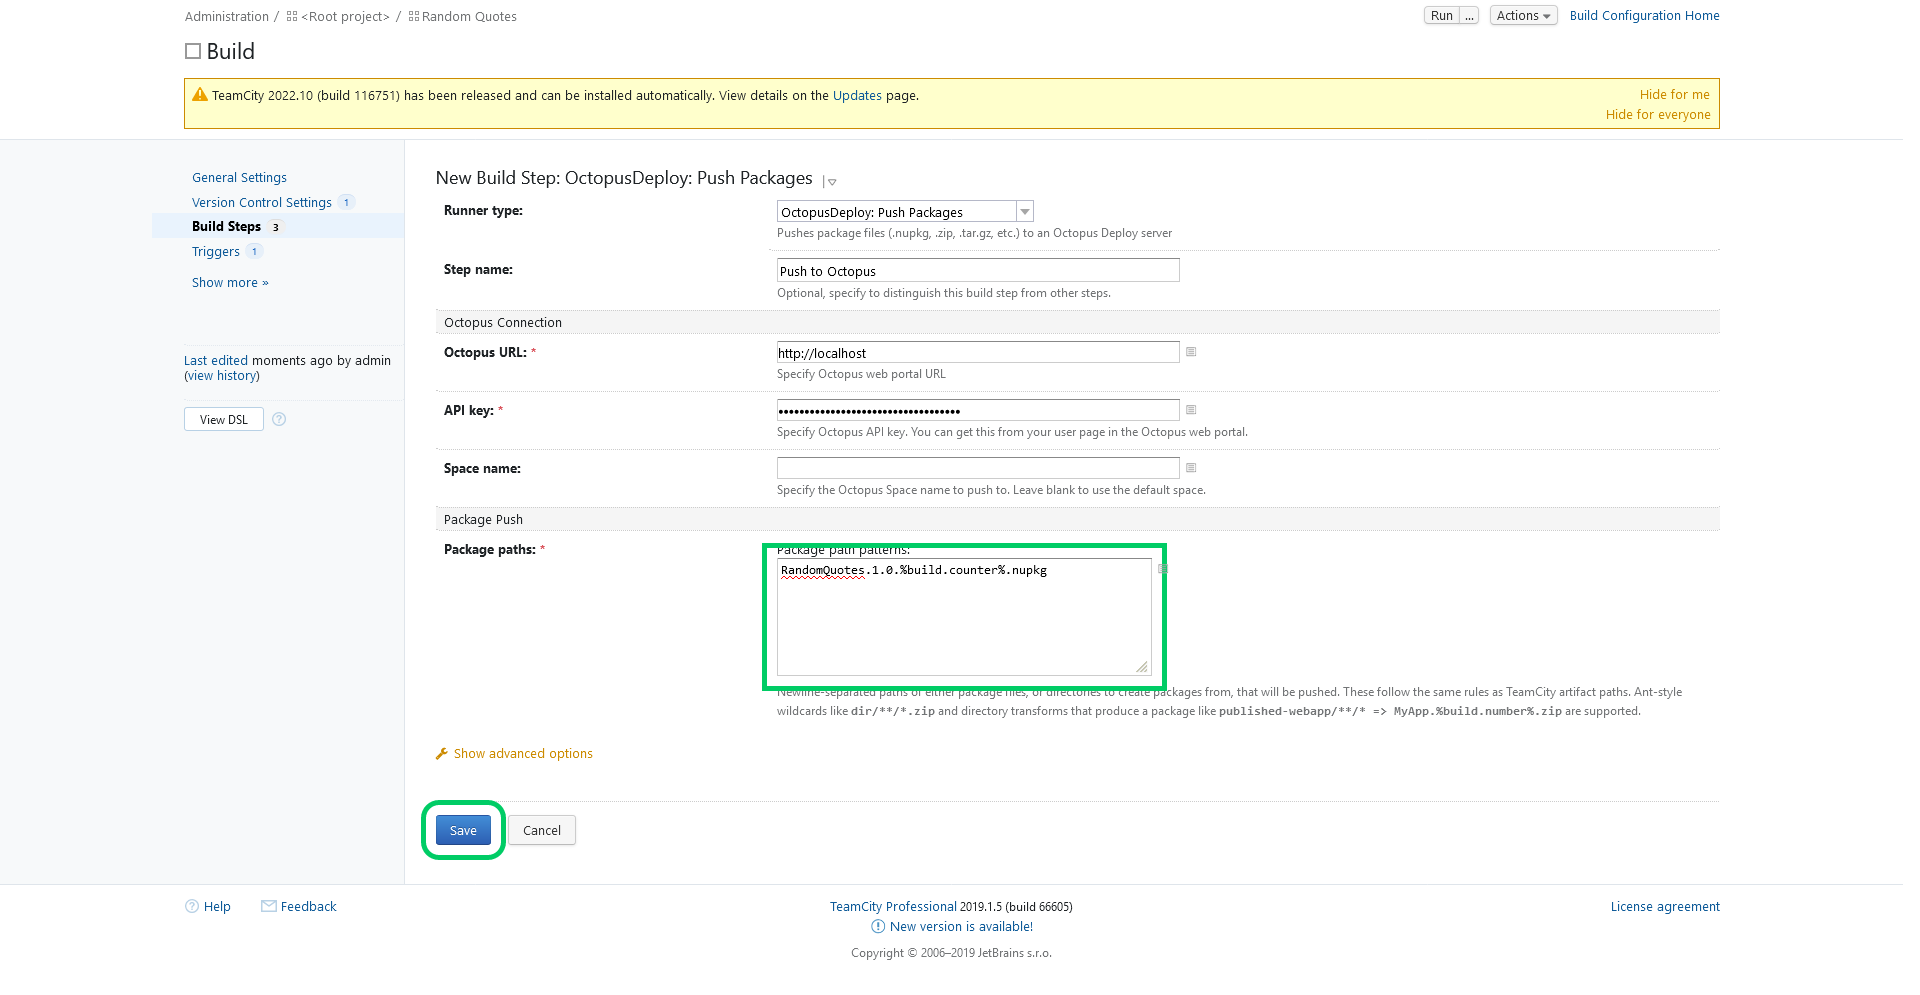Image resolution: width=1920 pixels, height=995 pixels.
Task: Open TeamCity Professional link in footer
Action: [x=893, y=907]
